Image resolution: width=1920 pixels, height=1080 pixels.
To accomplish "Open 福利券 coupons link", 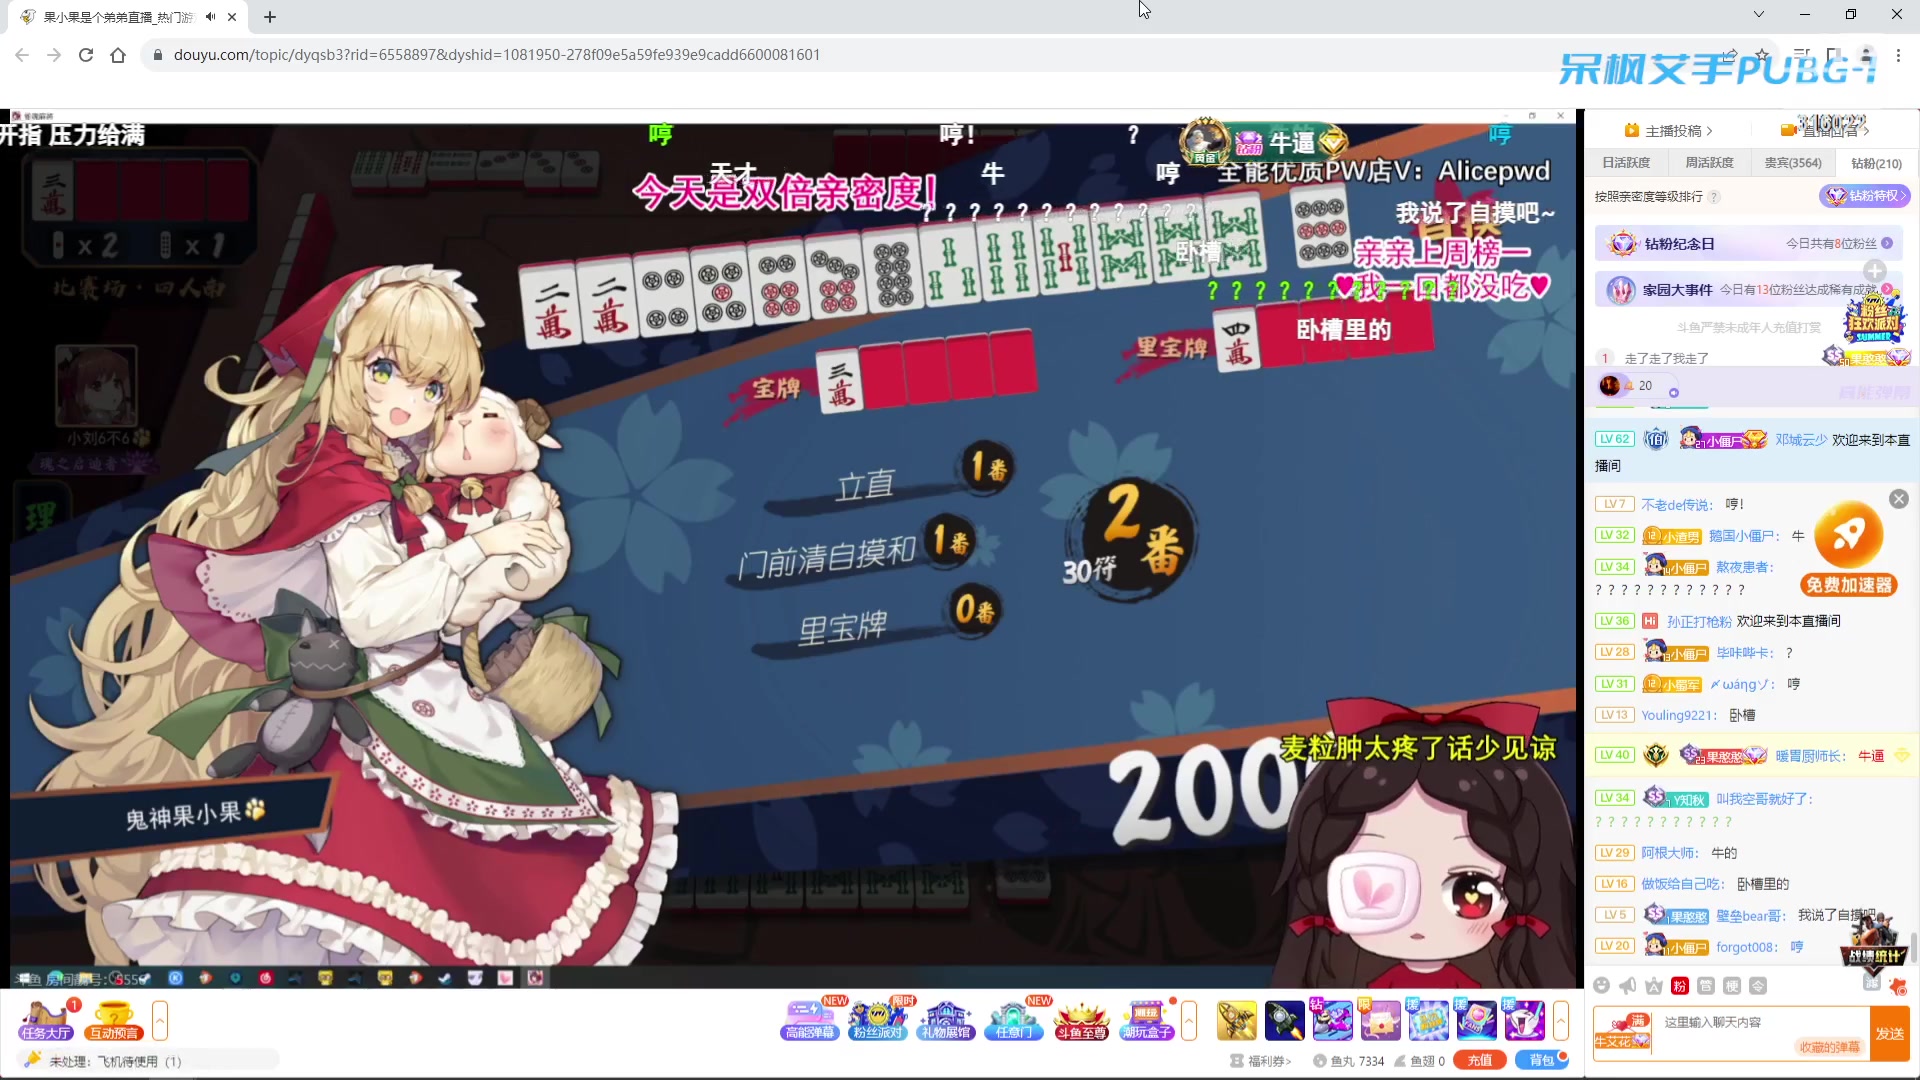I will 1262,1061.
